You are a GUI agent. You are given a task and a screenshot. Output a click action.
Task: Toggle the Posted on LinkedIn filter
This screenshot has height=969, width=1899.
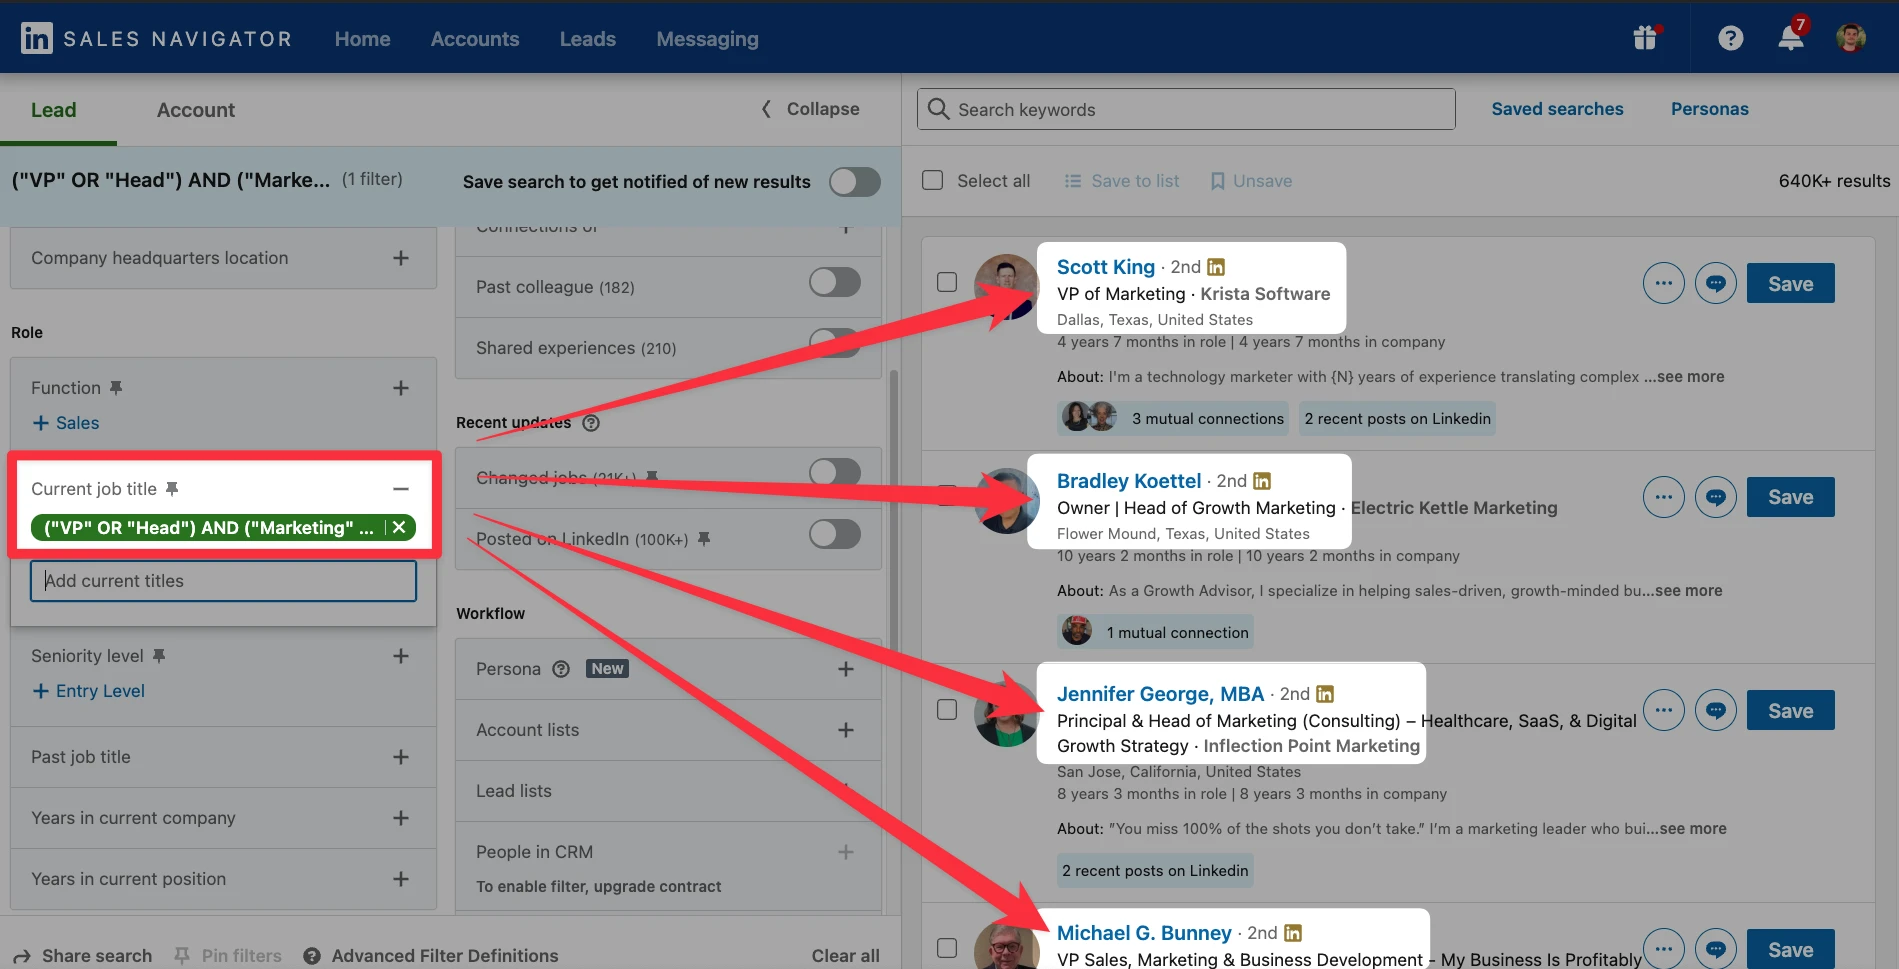pyautogui.click(x=835, y=534)
